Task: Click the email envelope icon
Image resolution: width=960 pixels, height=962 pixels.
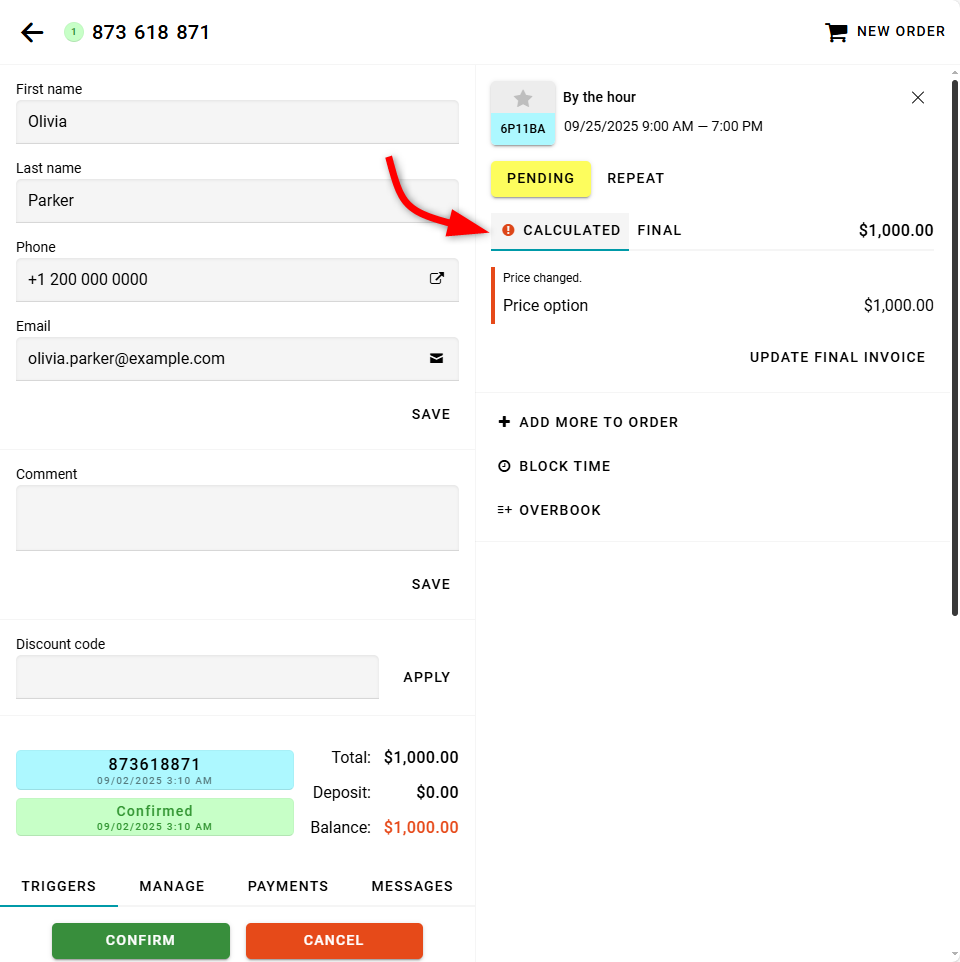Action: (437, 358)
